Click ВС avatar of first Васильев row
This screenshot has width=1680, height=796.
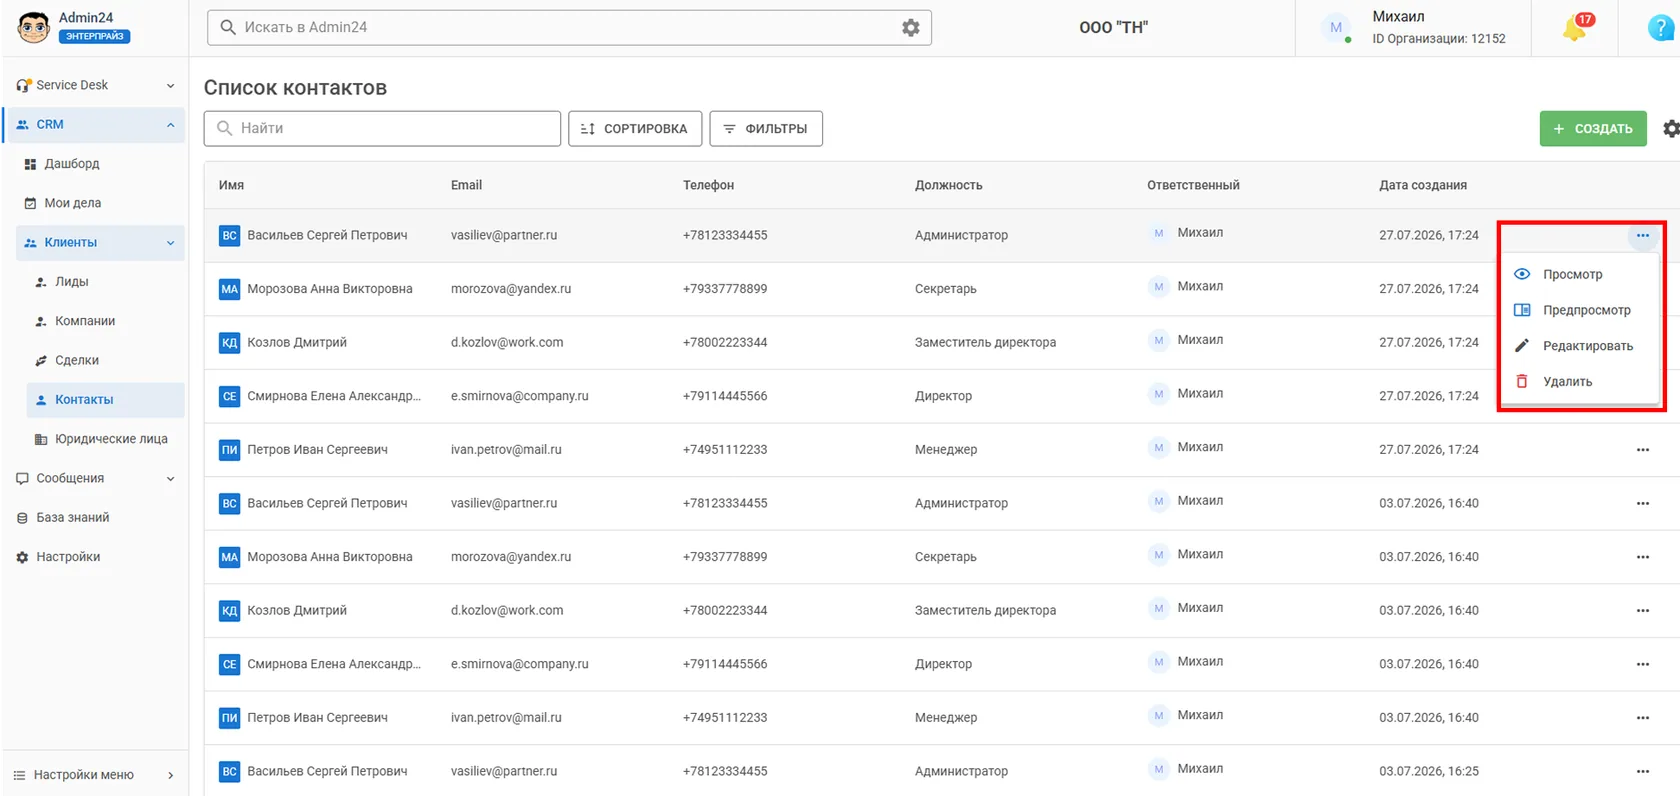[229, 236]
